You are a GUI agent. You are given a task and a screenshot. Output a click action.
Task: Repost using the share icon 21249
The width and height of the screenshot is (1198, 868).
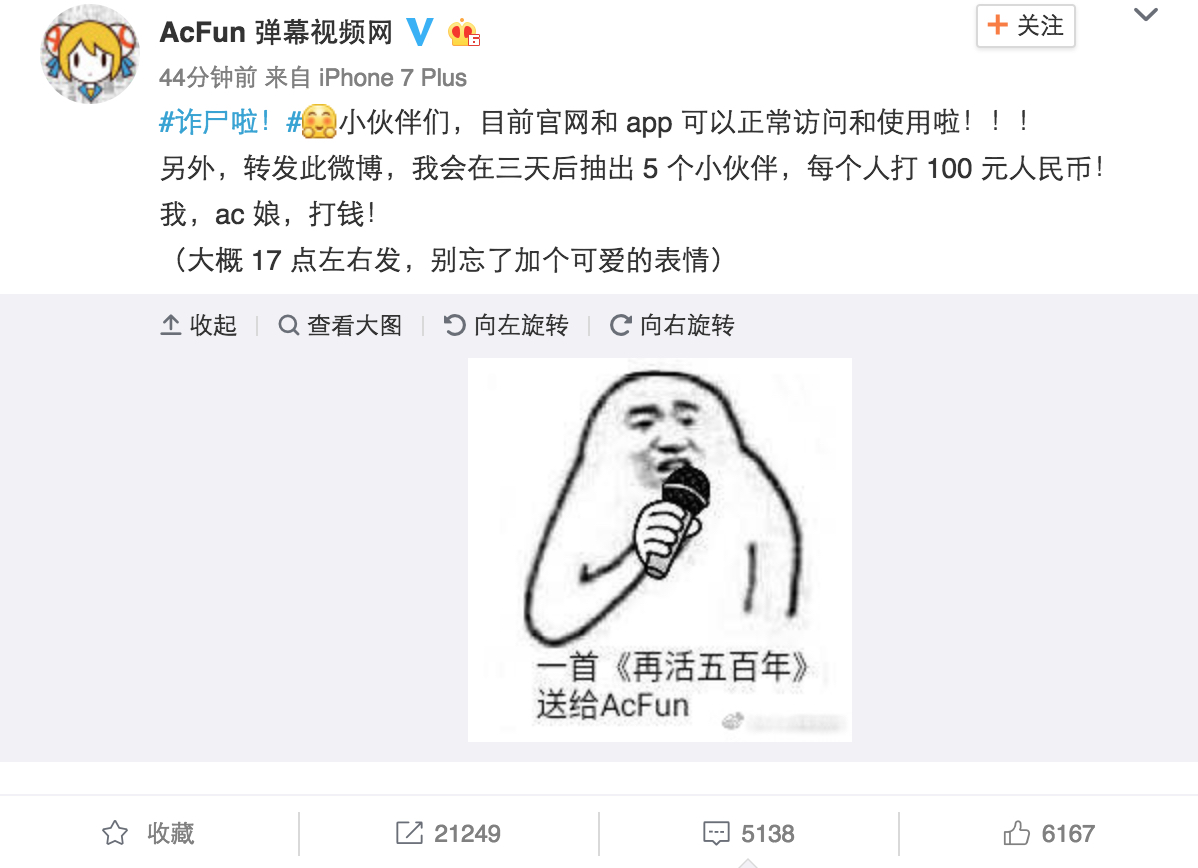point(448,833)
